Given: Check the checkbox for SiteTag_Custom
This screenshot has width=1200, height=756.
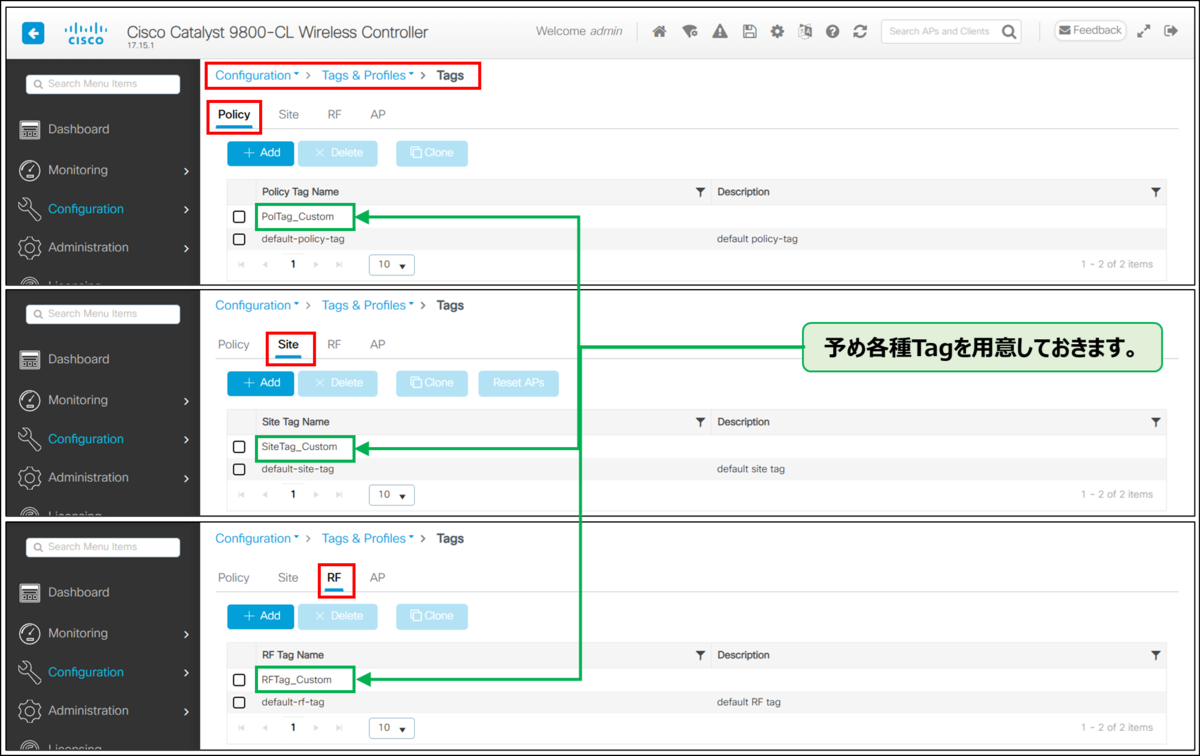Looking at the screenshot, I should coord(239,448).
